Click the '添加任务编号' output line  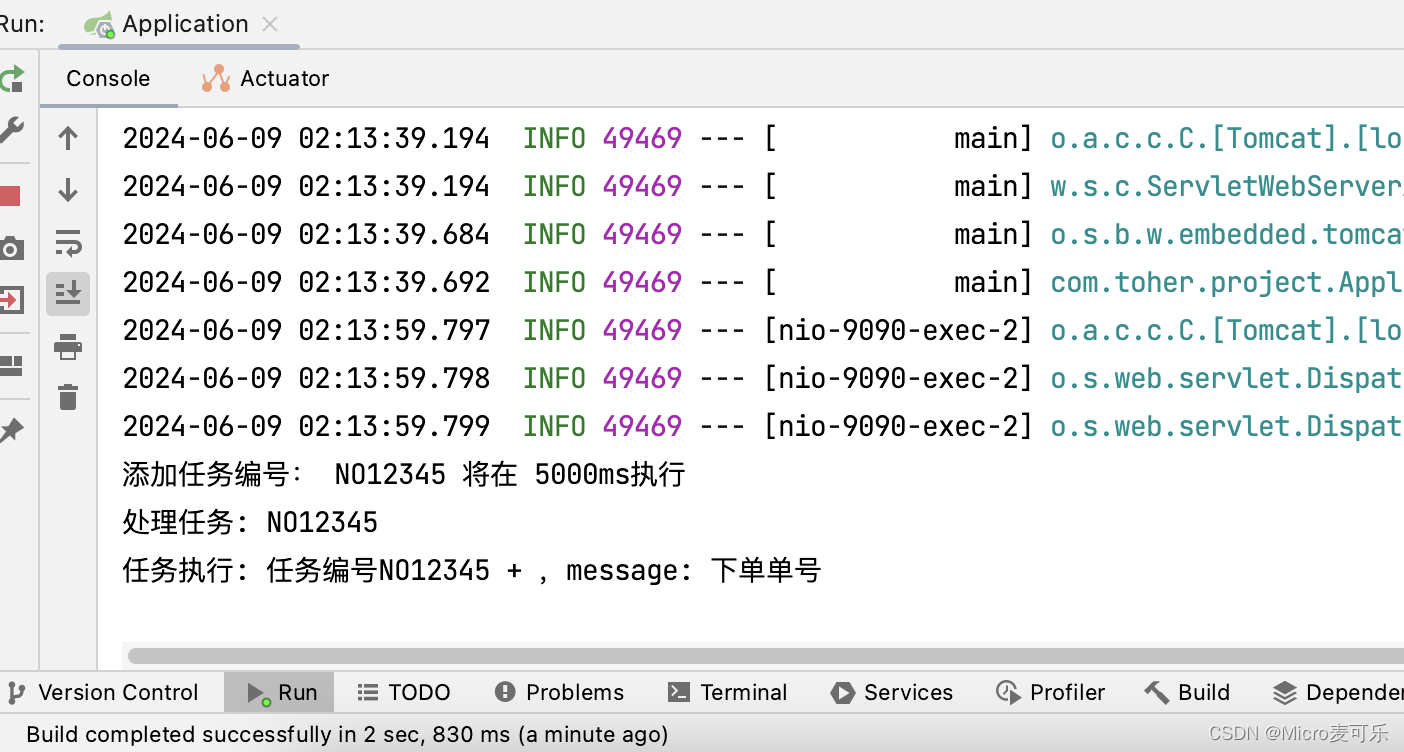404,474
